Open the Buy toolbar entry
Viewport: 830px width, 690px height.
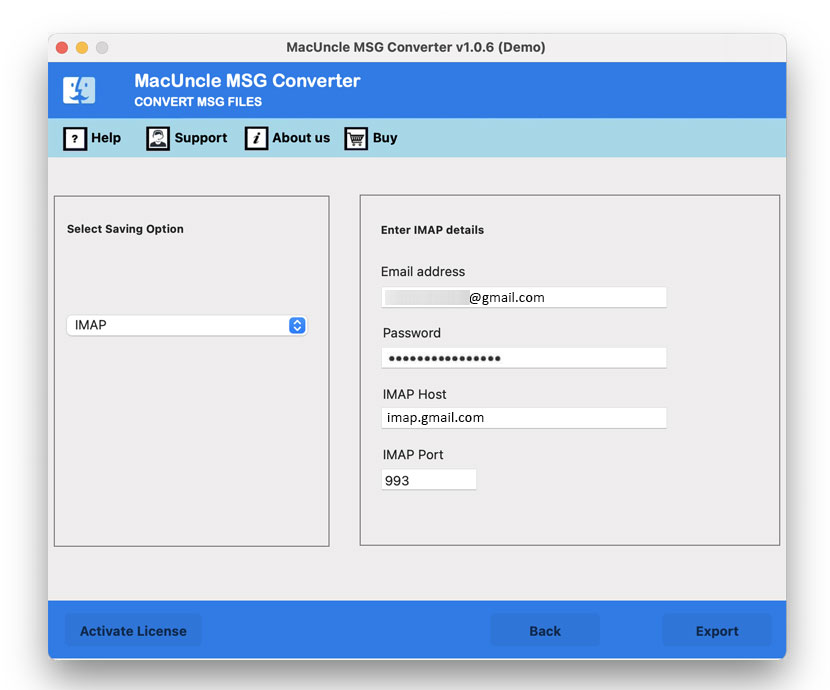pos(381,138)
